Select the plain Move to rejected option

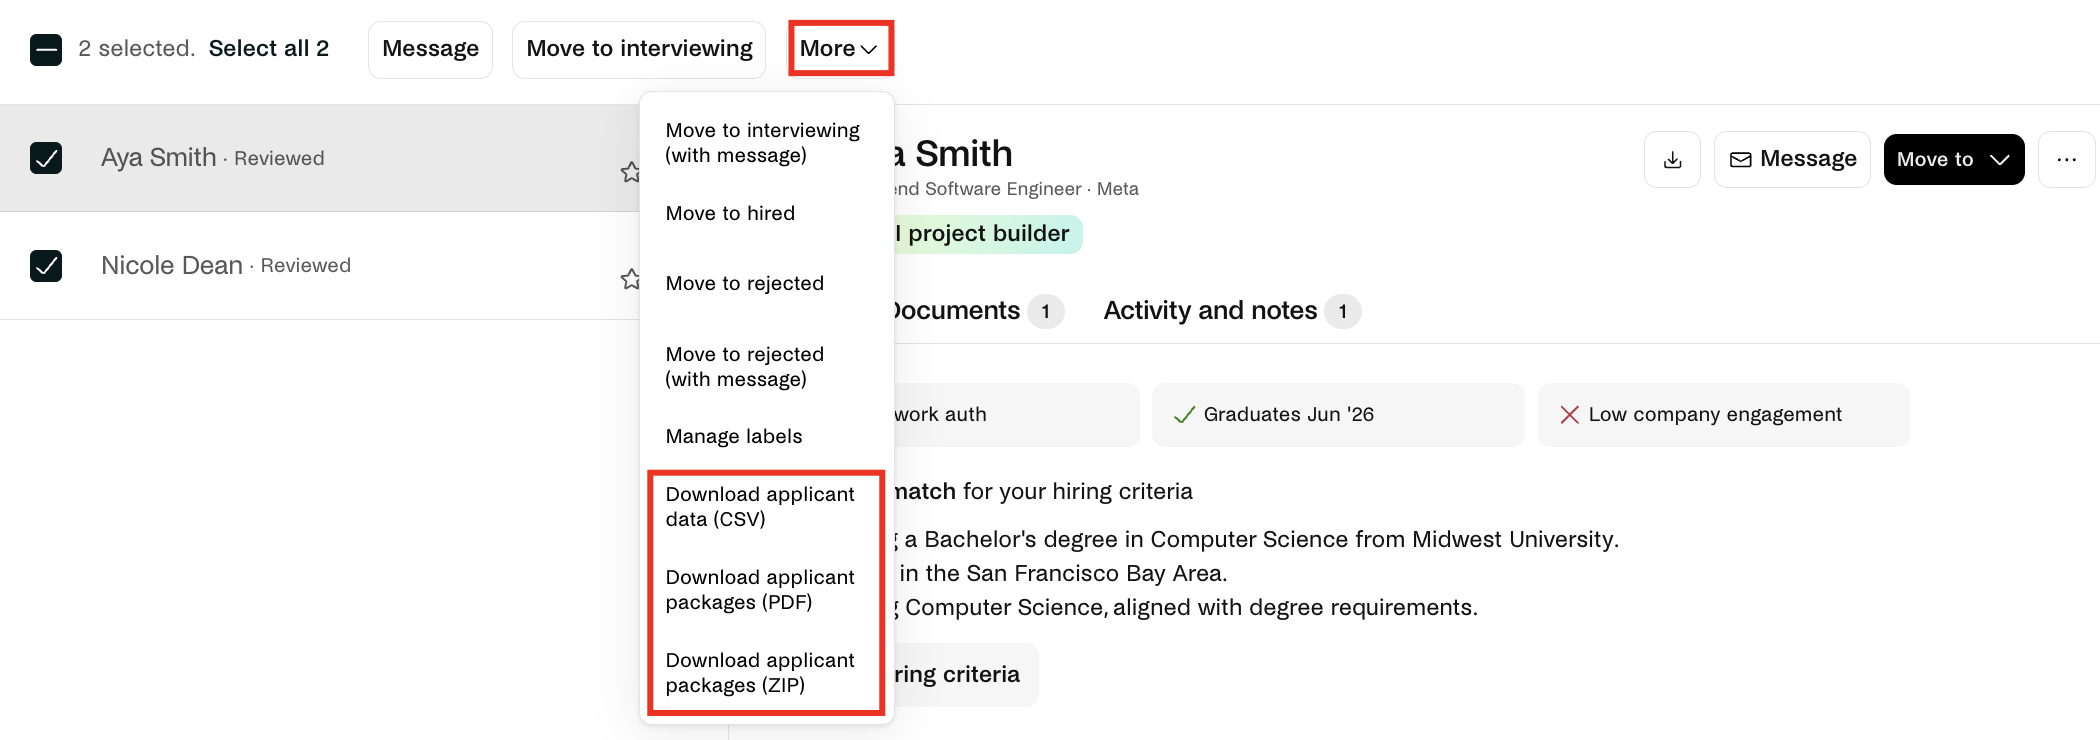pos(745,283)
